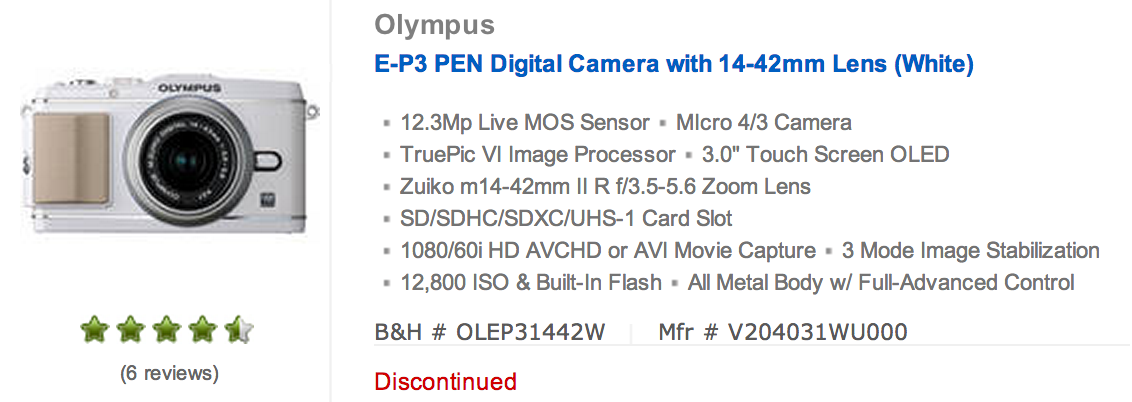
Task: Click the red Discontinued status text
Action: (445, 381)
